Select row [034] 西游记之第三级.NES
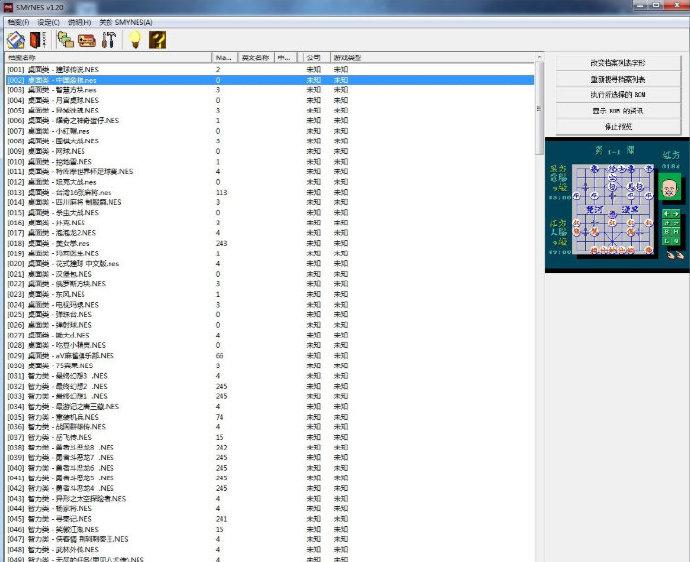 coord(270,407)
